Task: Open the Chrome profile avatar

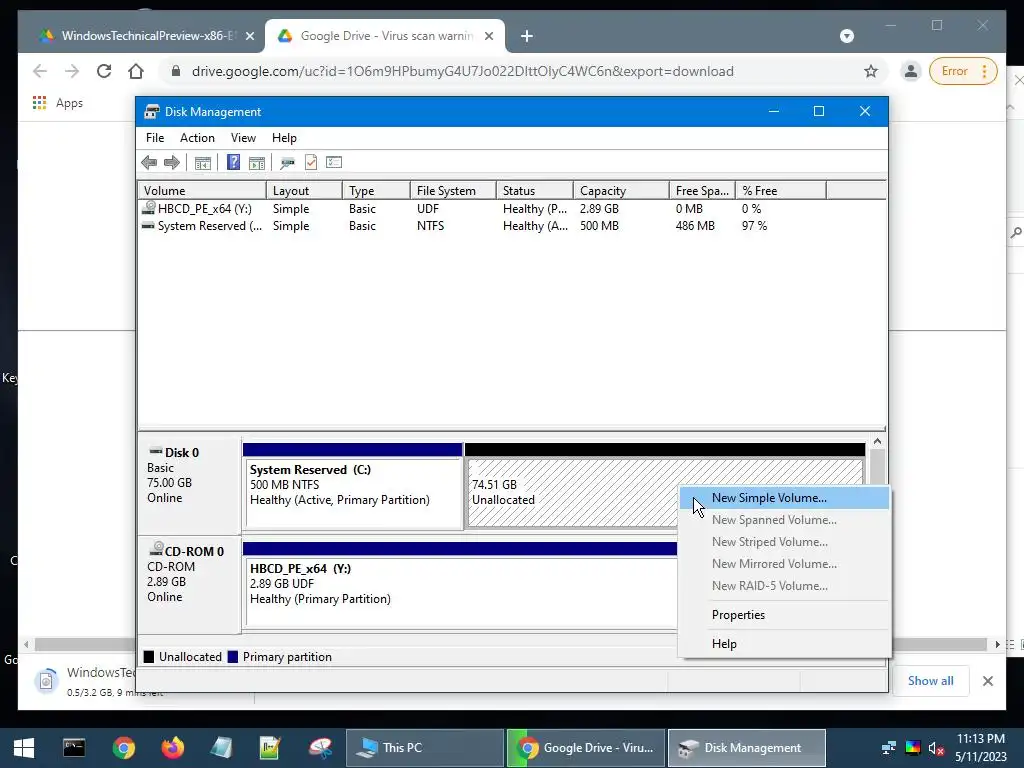Action: coord(910,71)
